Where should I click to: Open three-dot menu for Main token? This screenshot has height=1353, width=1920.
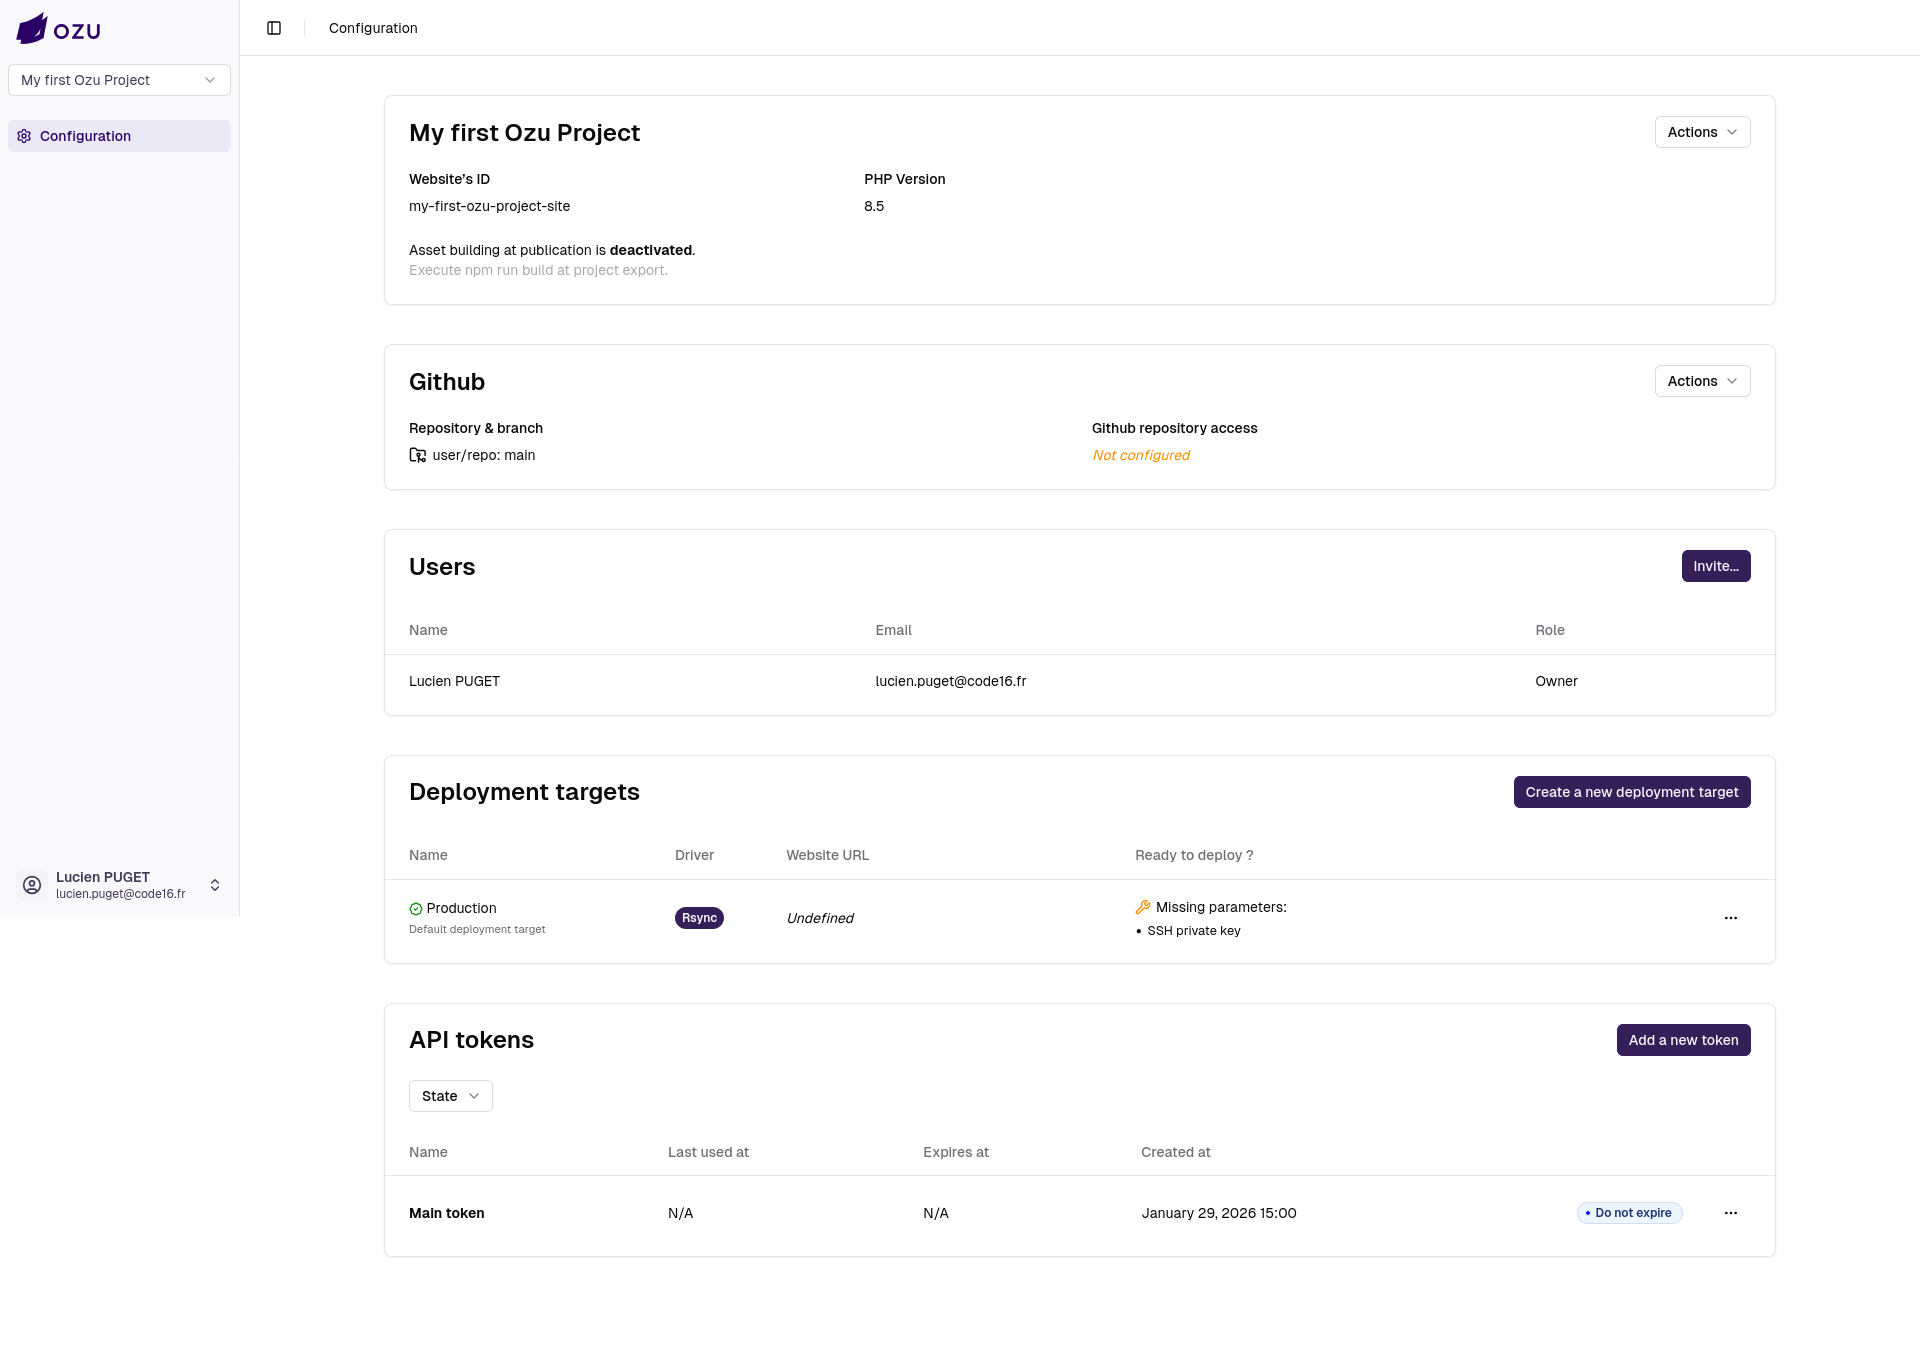tap(1731, 1213)
